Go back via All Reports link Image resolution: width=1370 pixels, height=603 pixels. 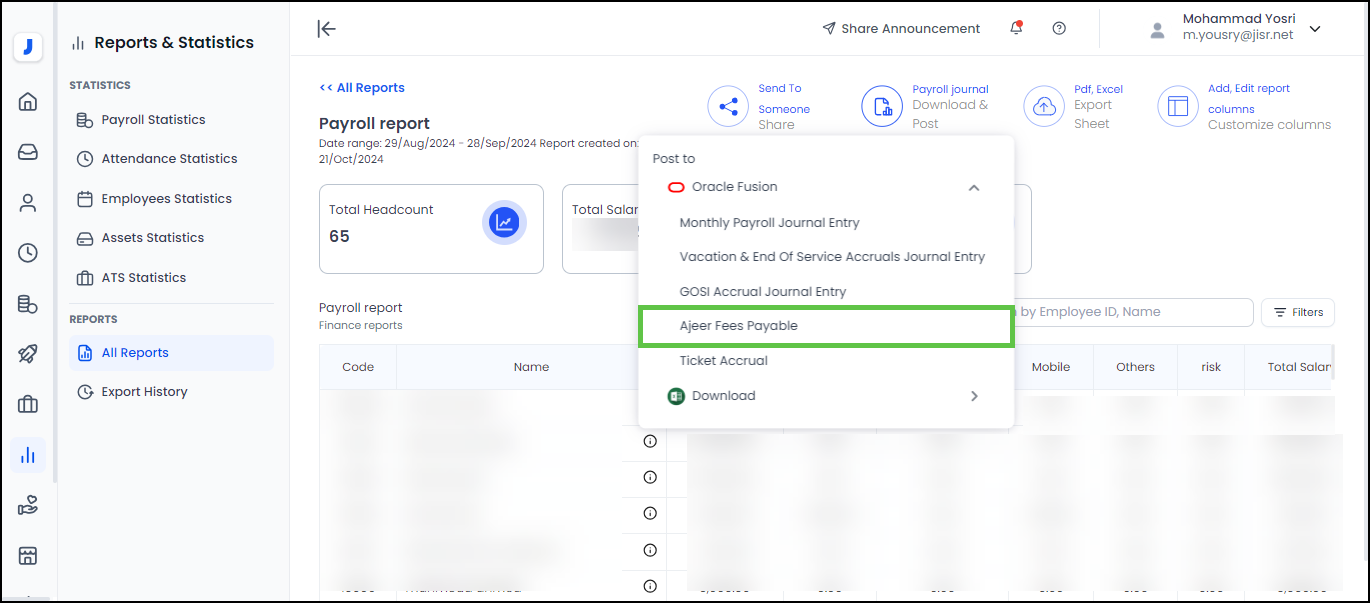click(362, 88)
